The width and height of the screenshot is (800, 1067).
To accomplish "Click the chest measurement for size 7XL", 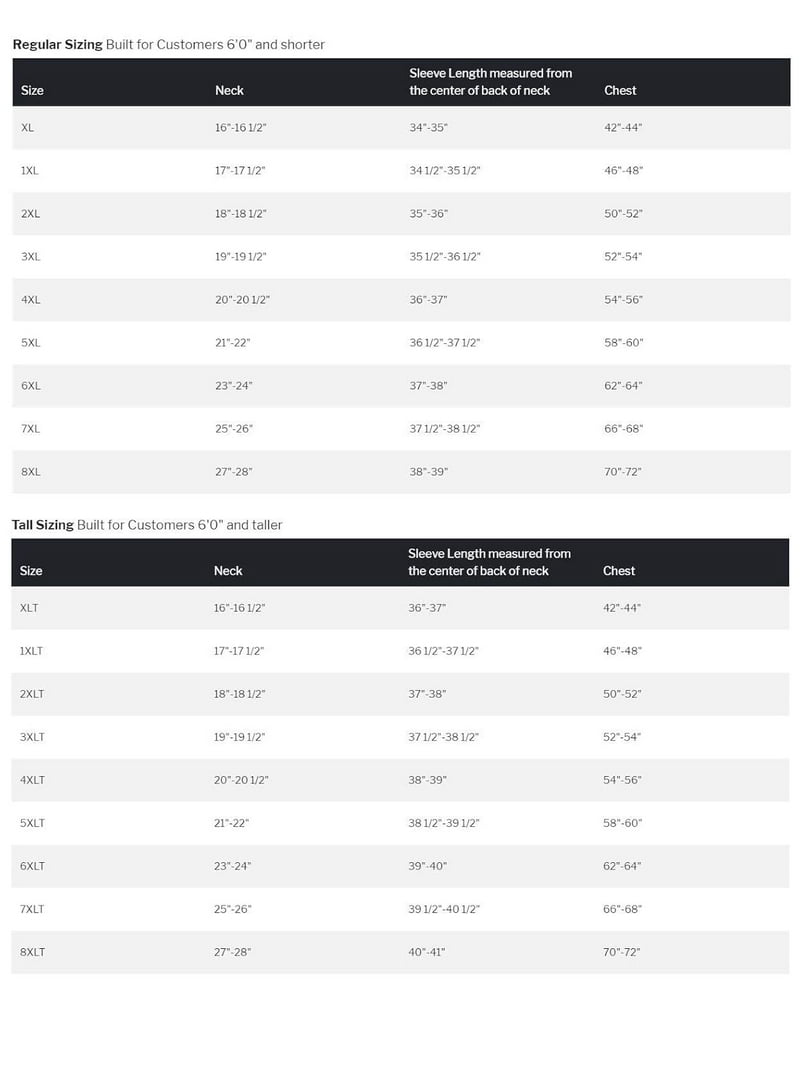I will tap(623, 429).
